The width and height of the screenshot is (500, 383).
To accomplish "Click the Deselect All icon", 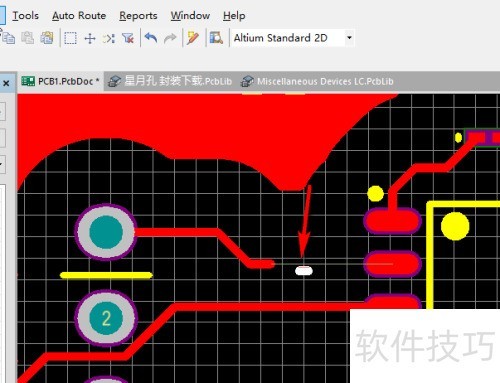I will click(109, 38).
